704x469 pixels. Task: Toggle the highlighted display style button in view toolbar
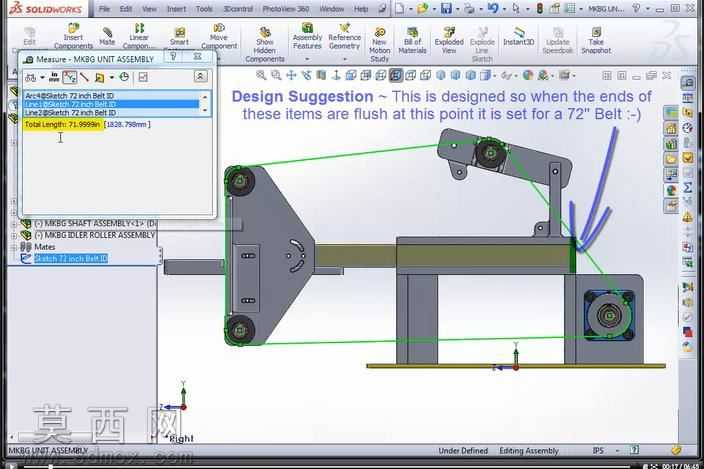tap(395, 75)
